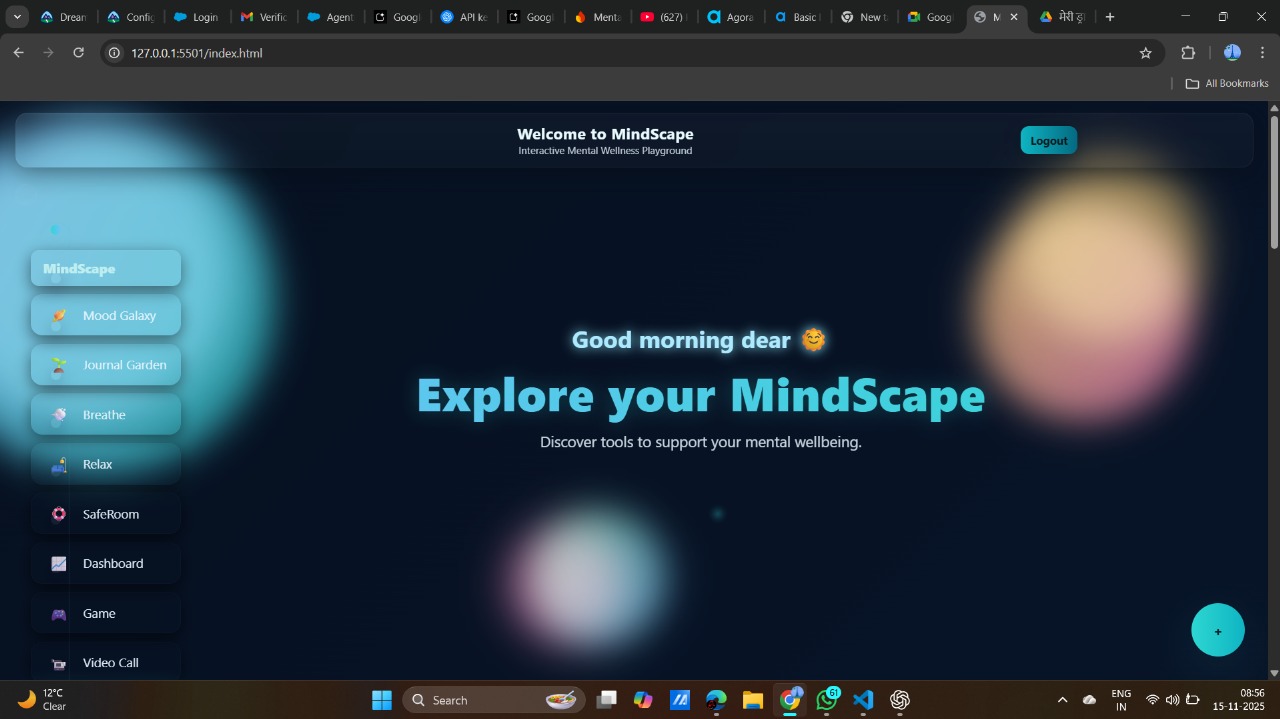Reload the page with the refresh icon
The height and width of the screenshot is (719, 1280).
coord(79,52)
